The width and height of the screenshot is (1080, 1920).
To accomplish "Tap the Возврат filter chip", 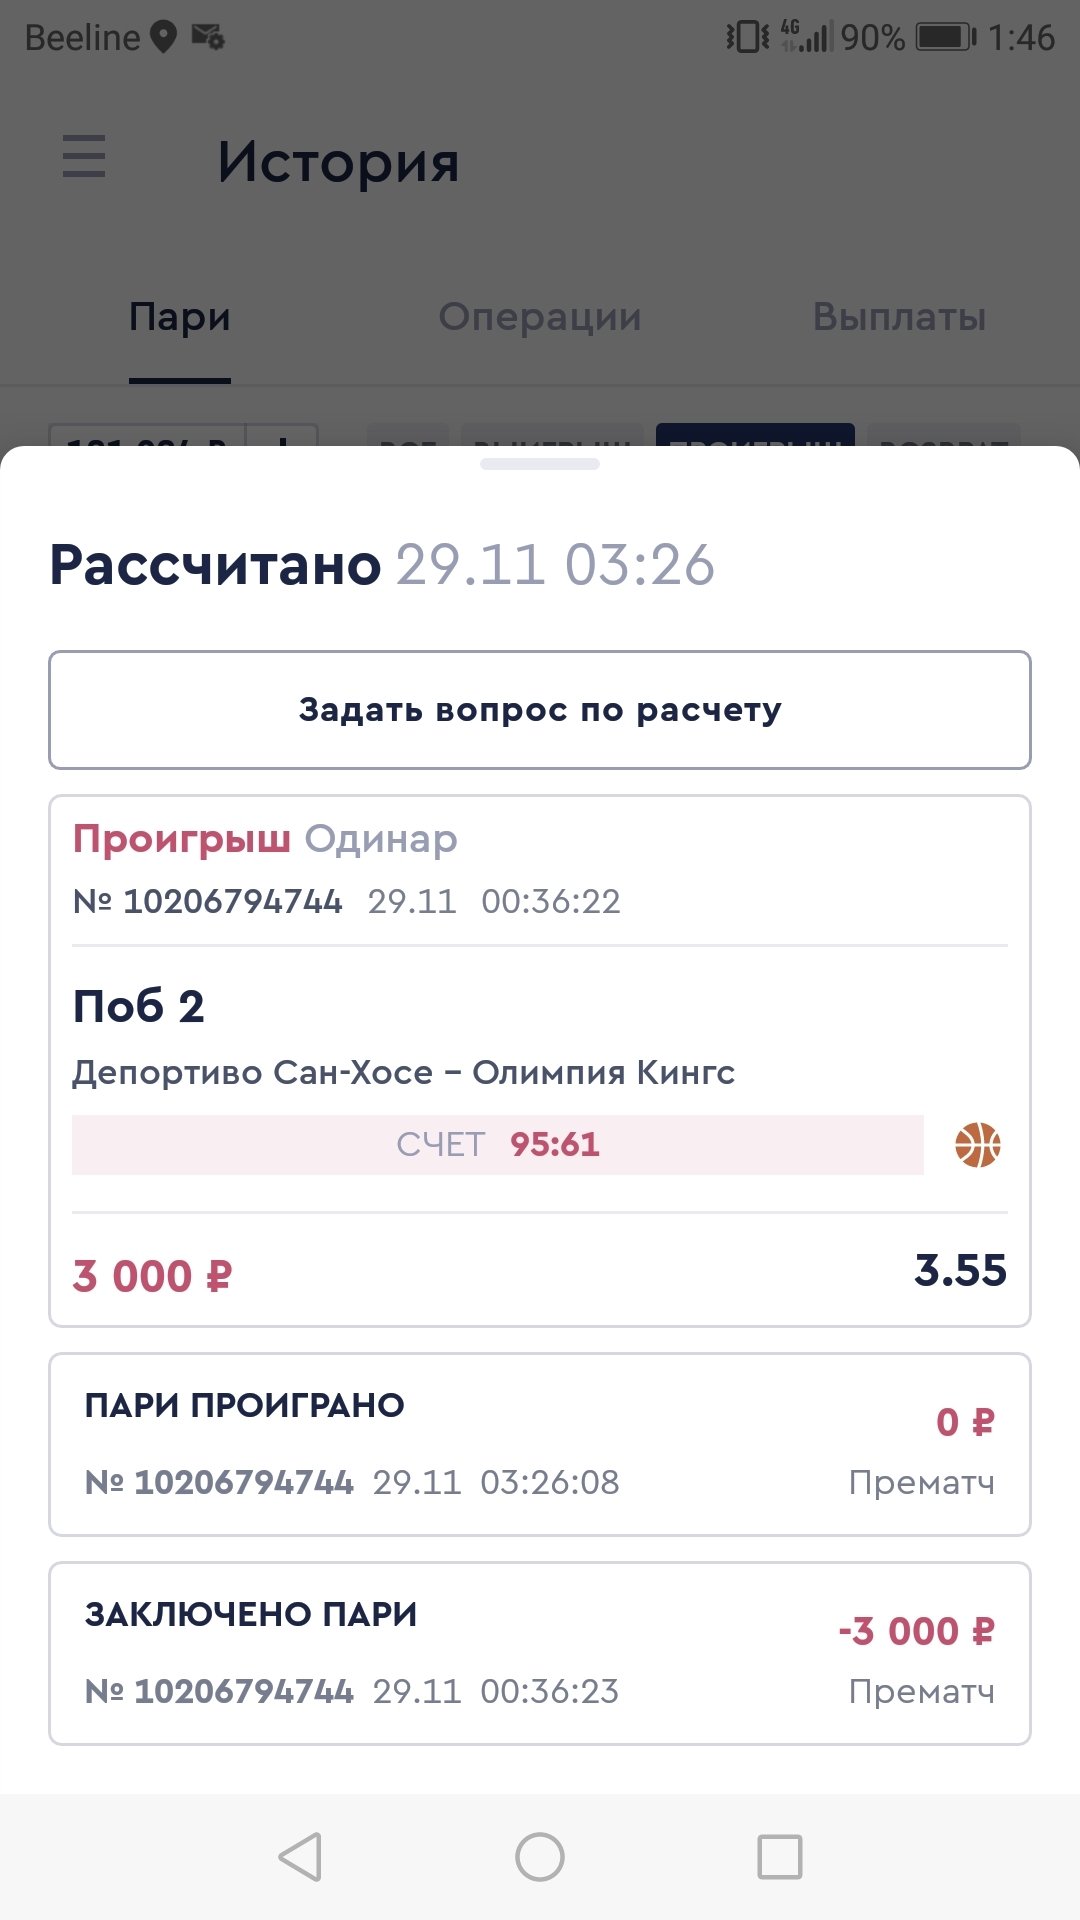I will (944, 436).
